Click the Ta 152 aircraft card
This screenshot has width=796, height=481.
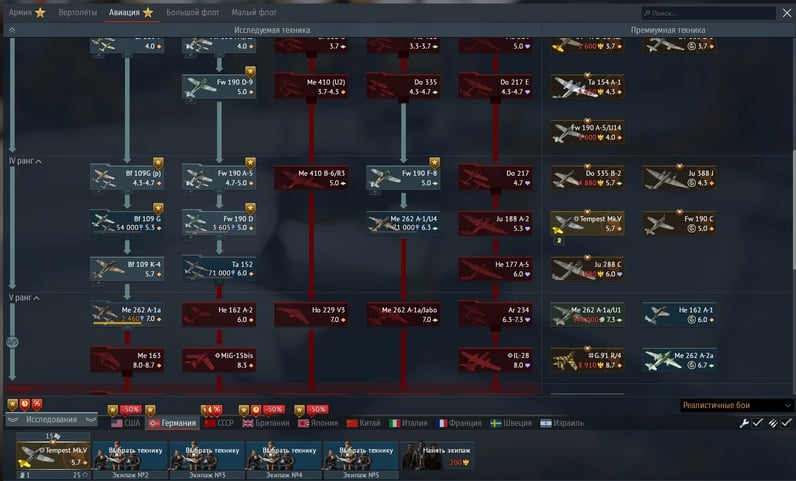point(218,267)
